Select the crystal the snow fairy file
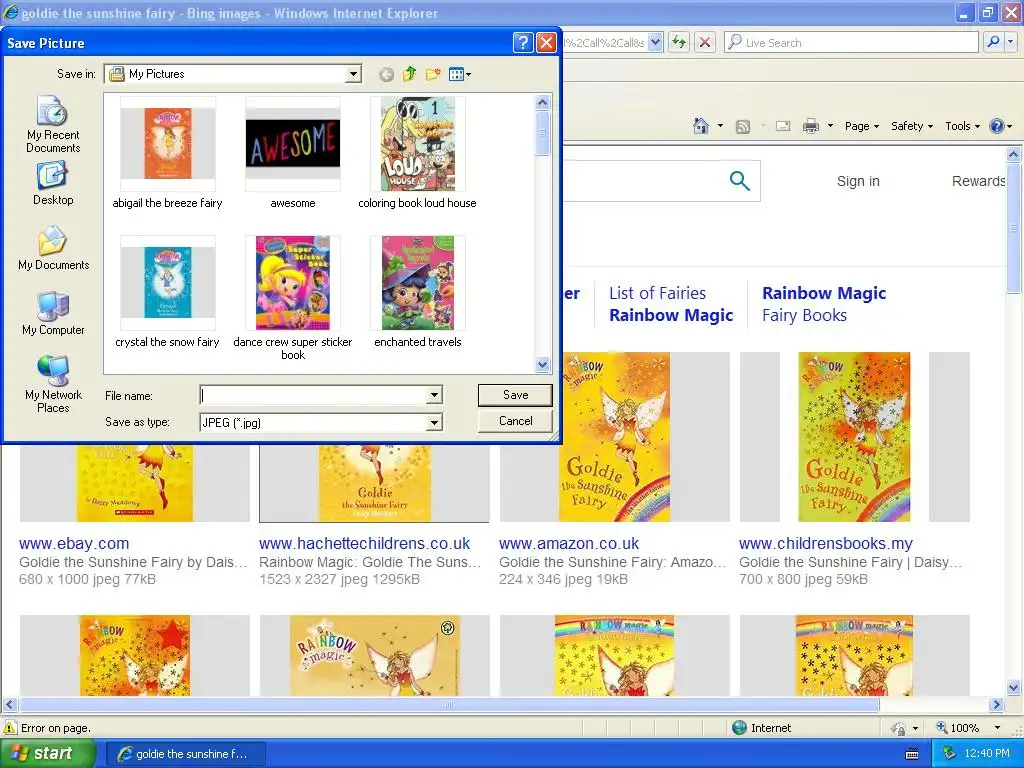 pos(167,293)
